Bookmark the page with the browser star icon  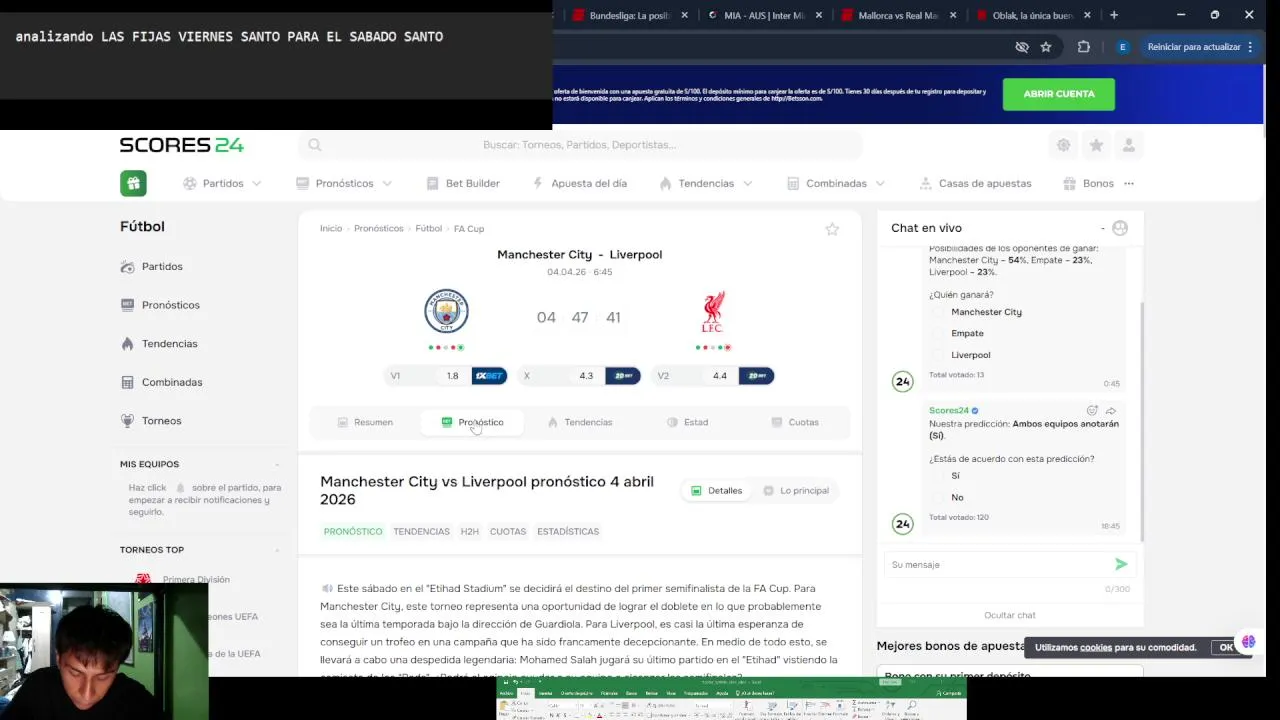(x=1046, y=47)
